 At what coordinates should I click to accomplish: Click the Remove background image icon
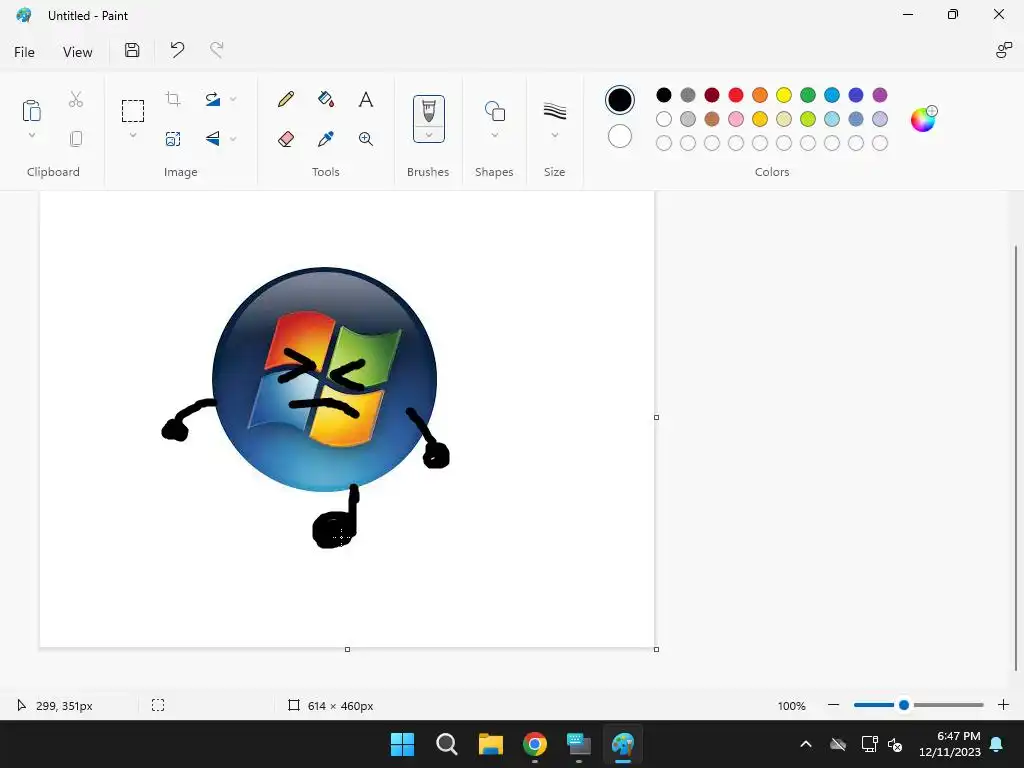[173, 138]
